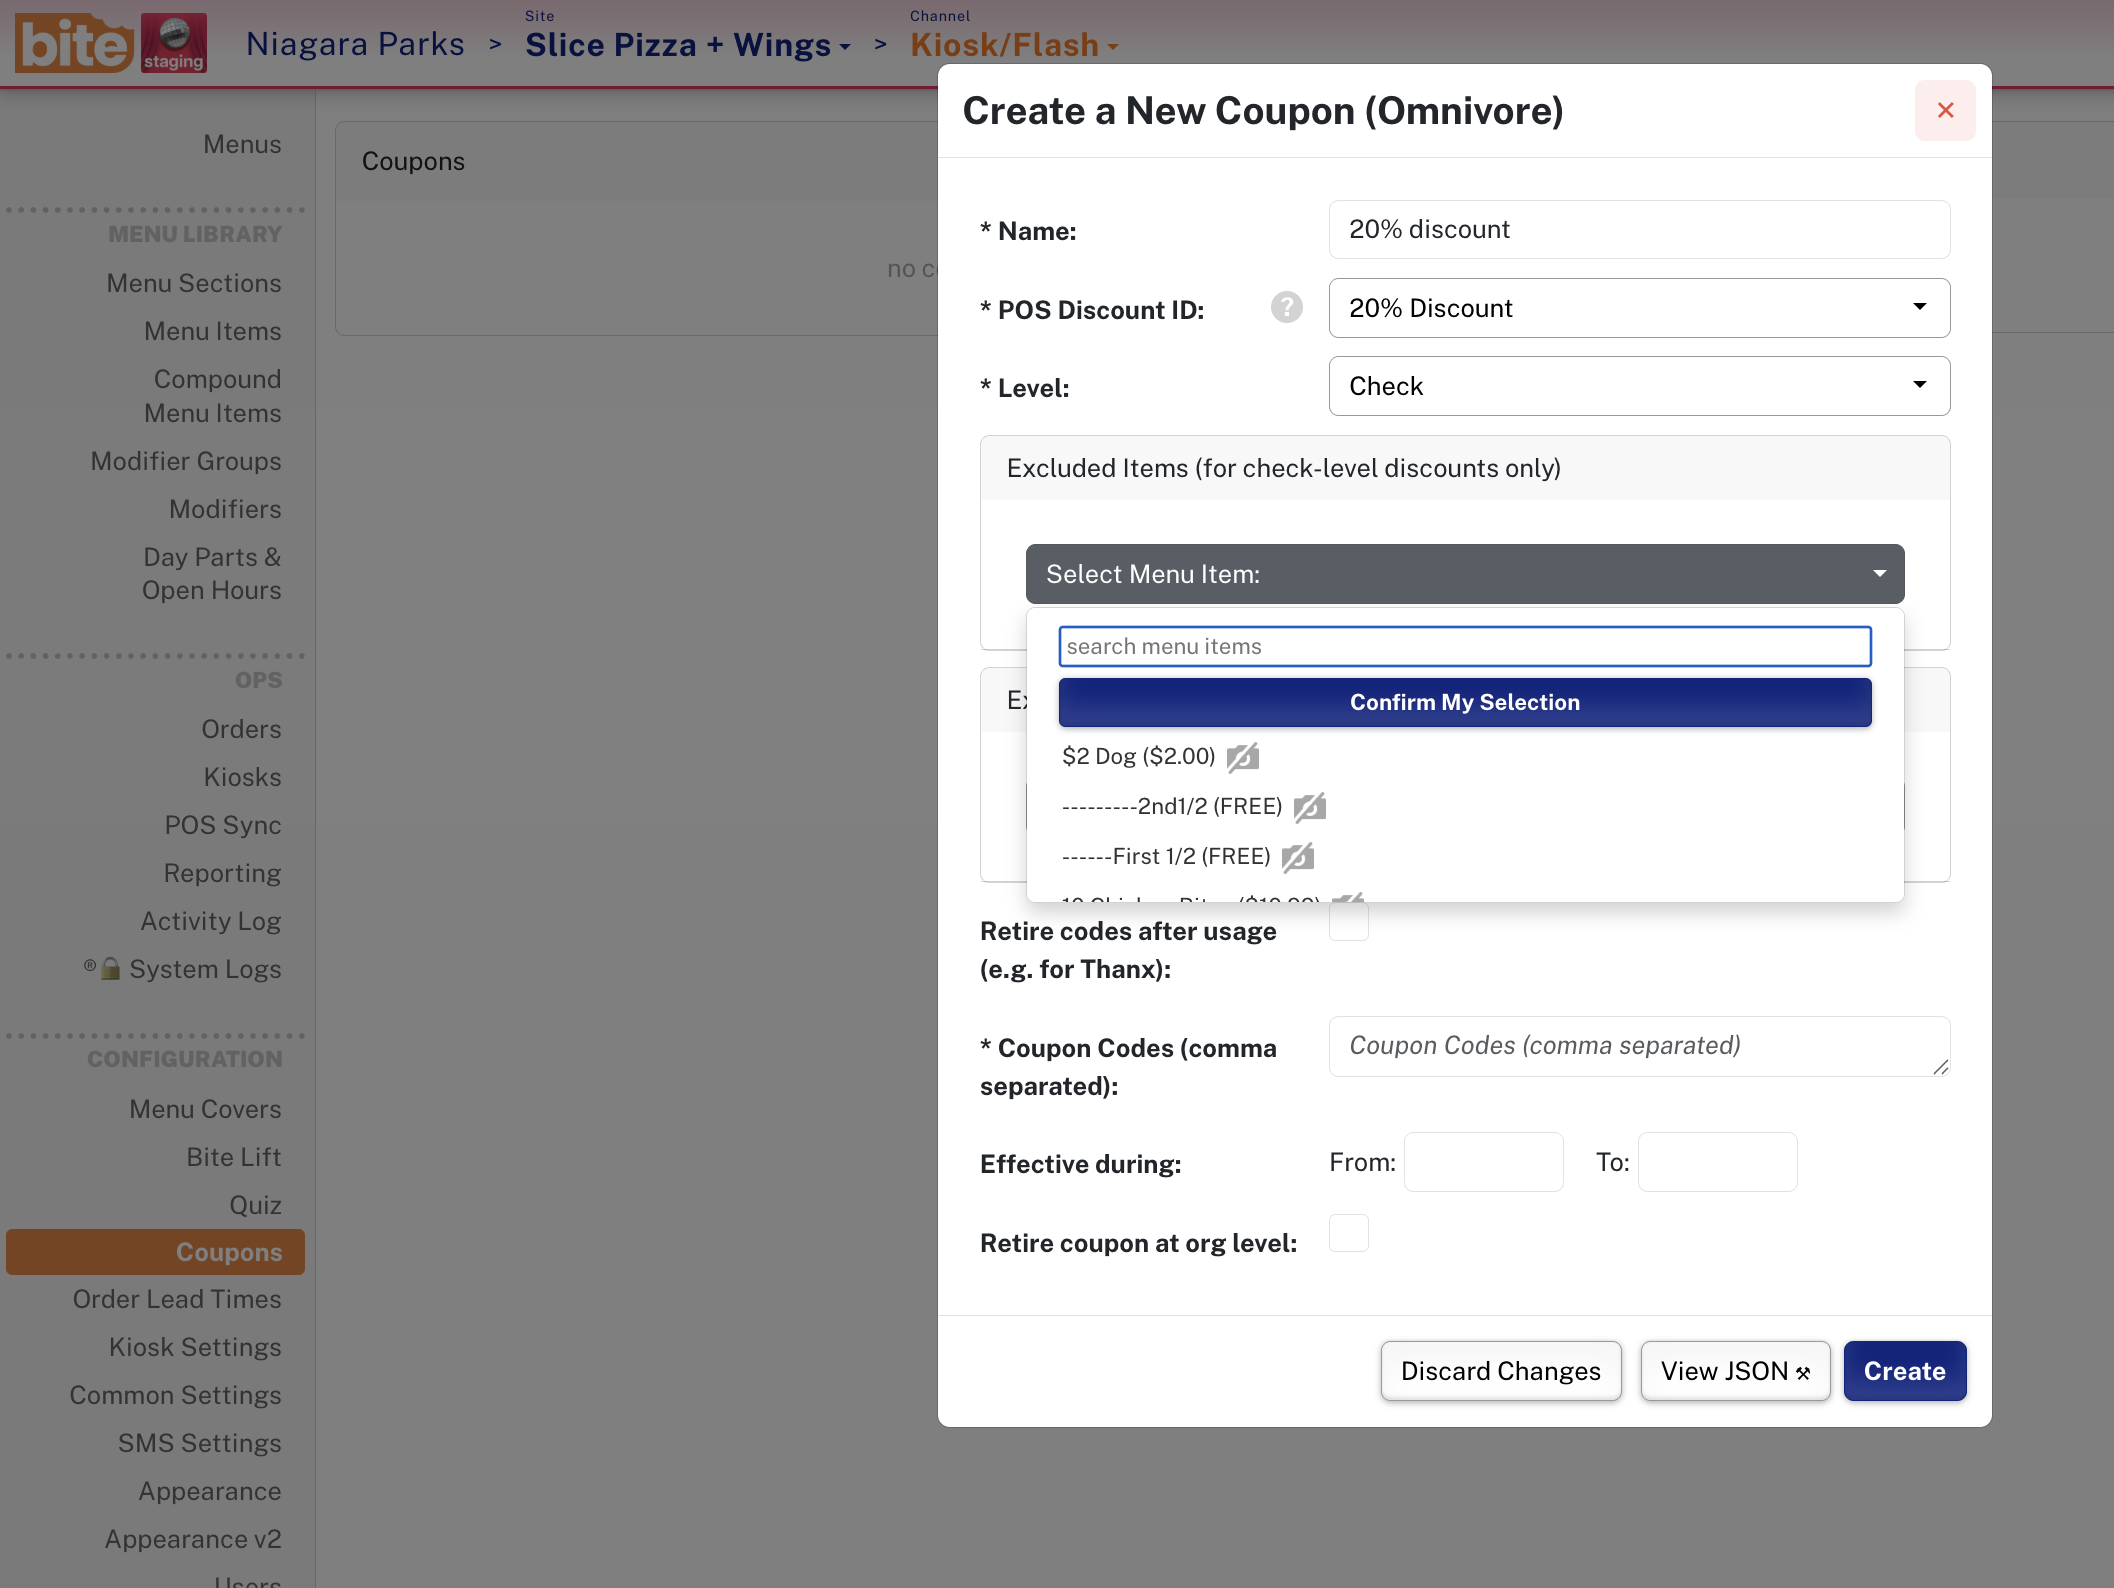This screenshot has height=1588, width=2114.
Task: Open Kiosks in sidebar
Action: coord(242,777)
